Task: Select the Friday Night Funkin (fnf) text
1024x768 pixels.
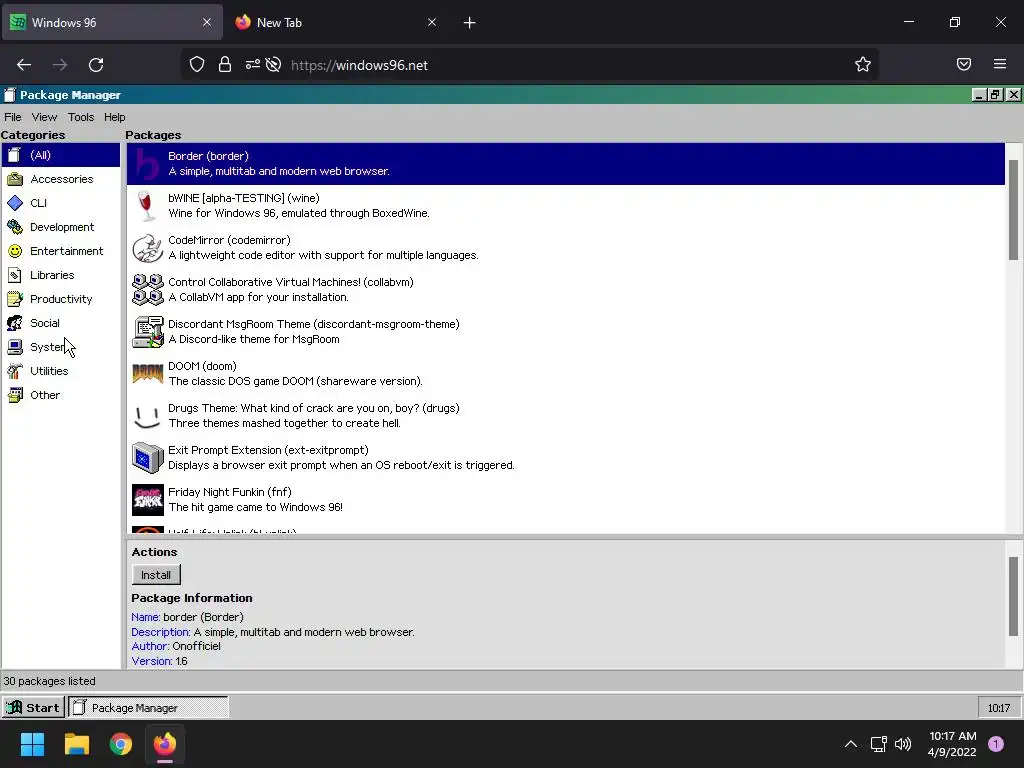Action: (230, 492)
